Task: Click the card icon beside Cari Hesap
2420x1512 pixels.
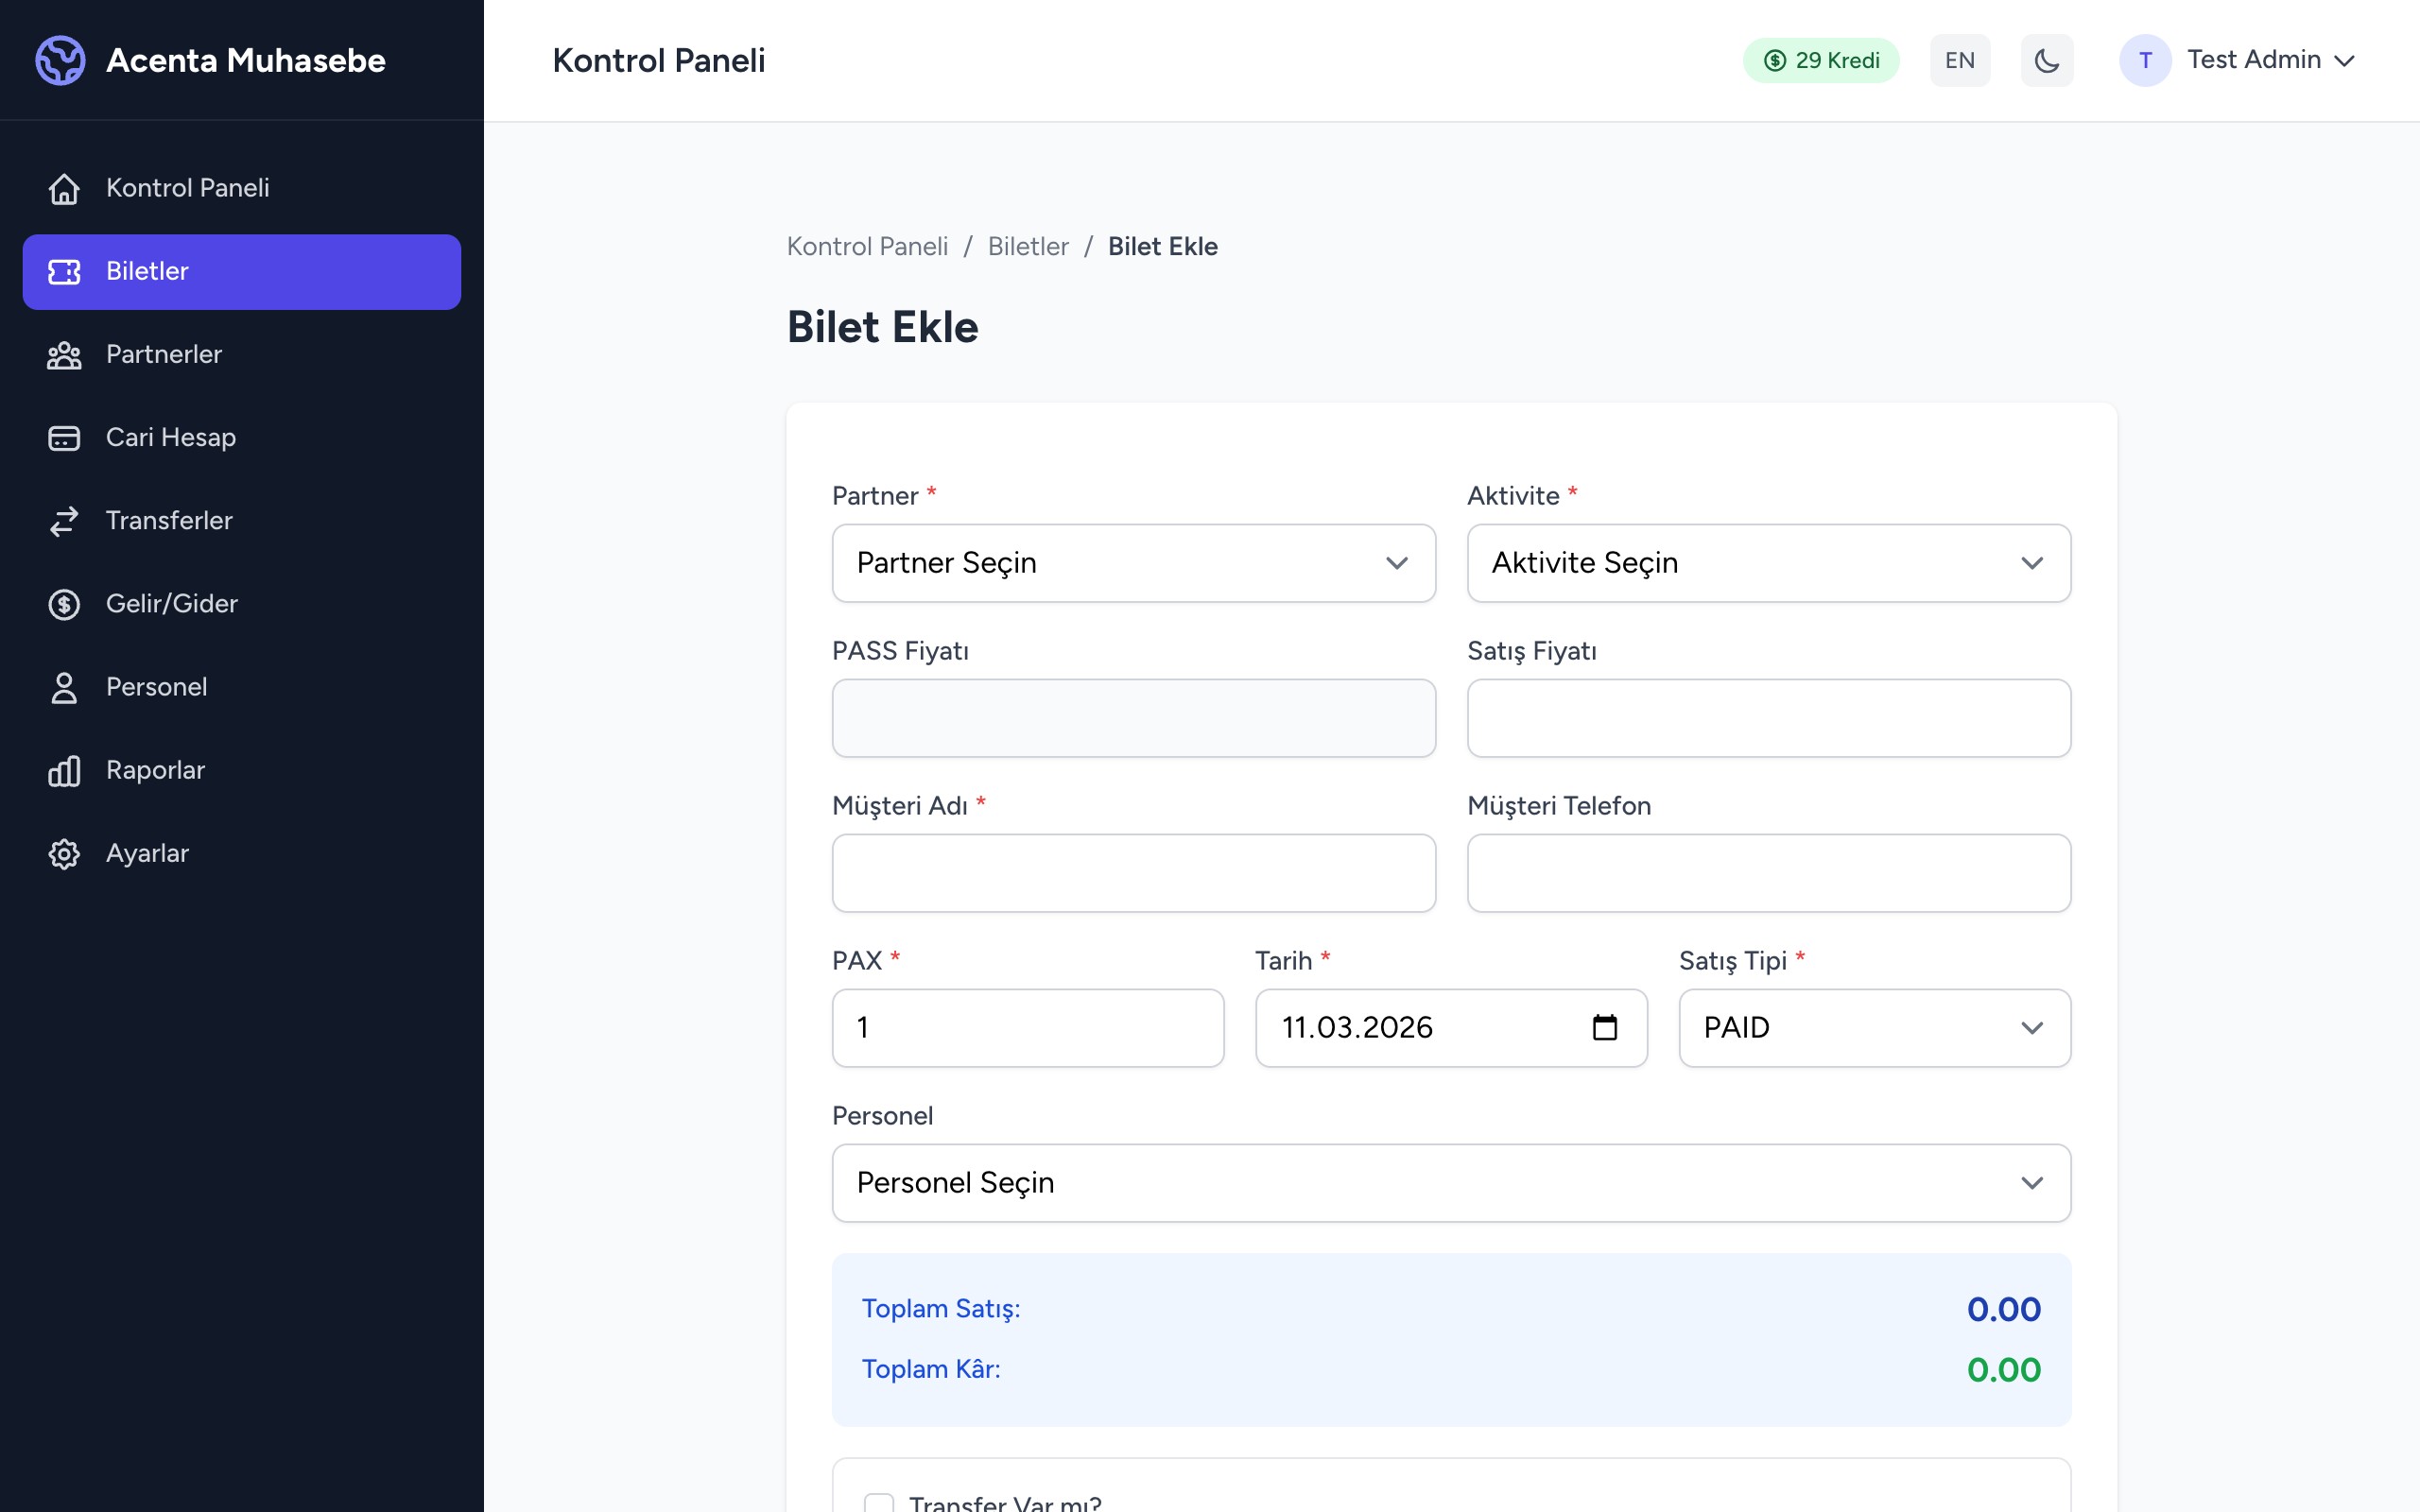Action: click(64, 438)
